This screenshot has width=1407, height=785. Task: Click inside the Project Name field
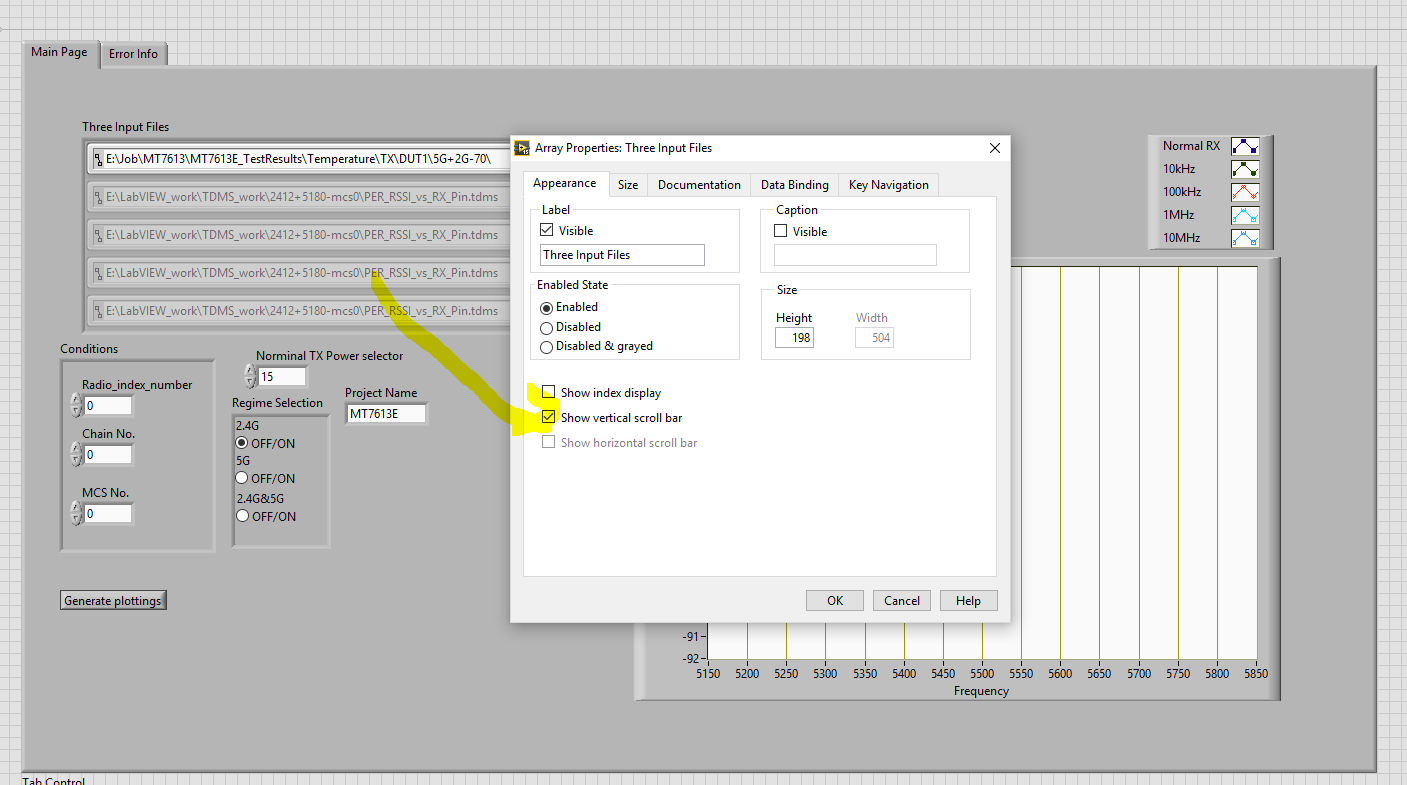pos(386,412)
